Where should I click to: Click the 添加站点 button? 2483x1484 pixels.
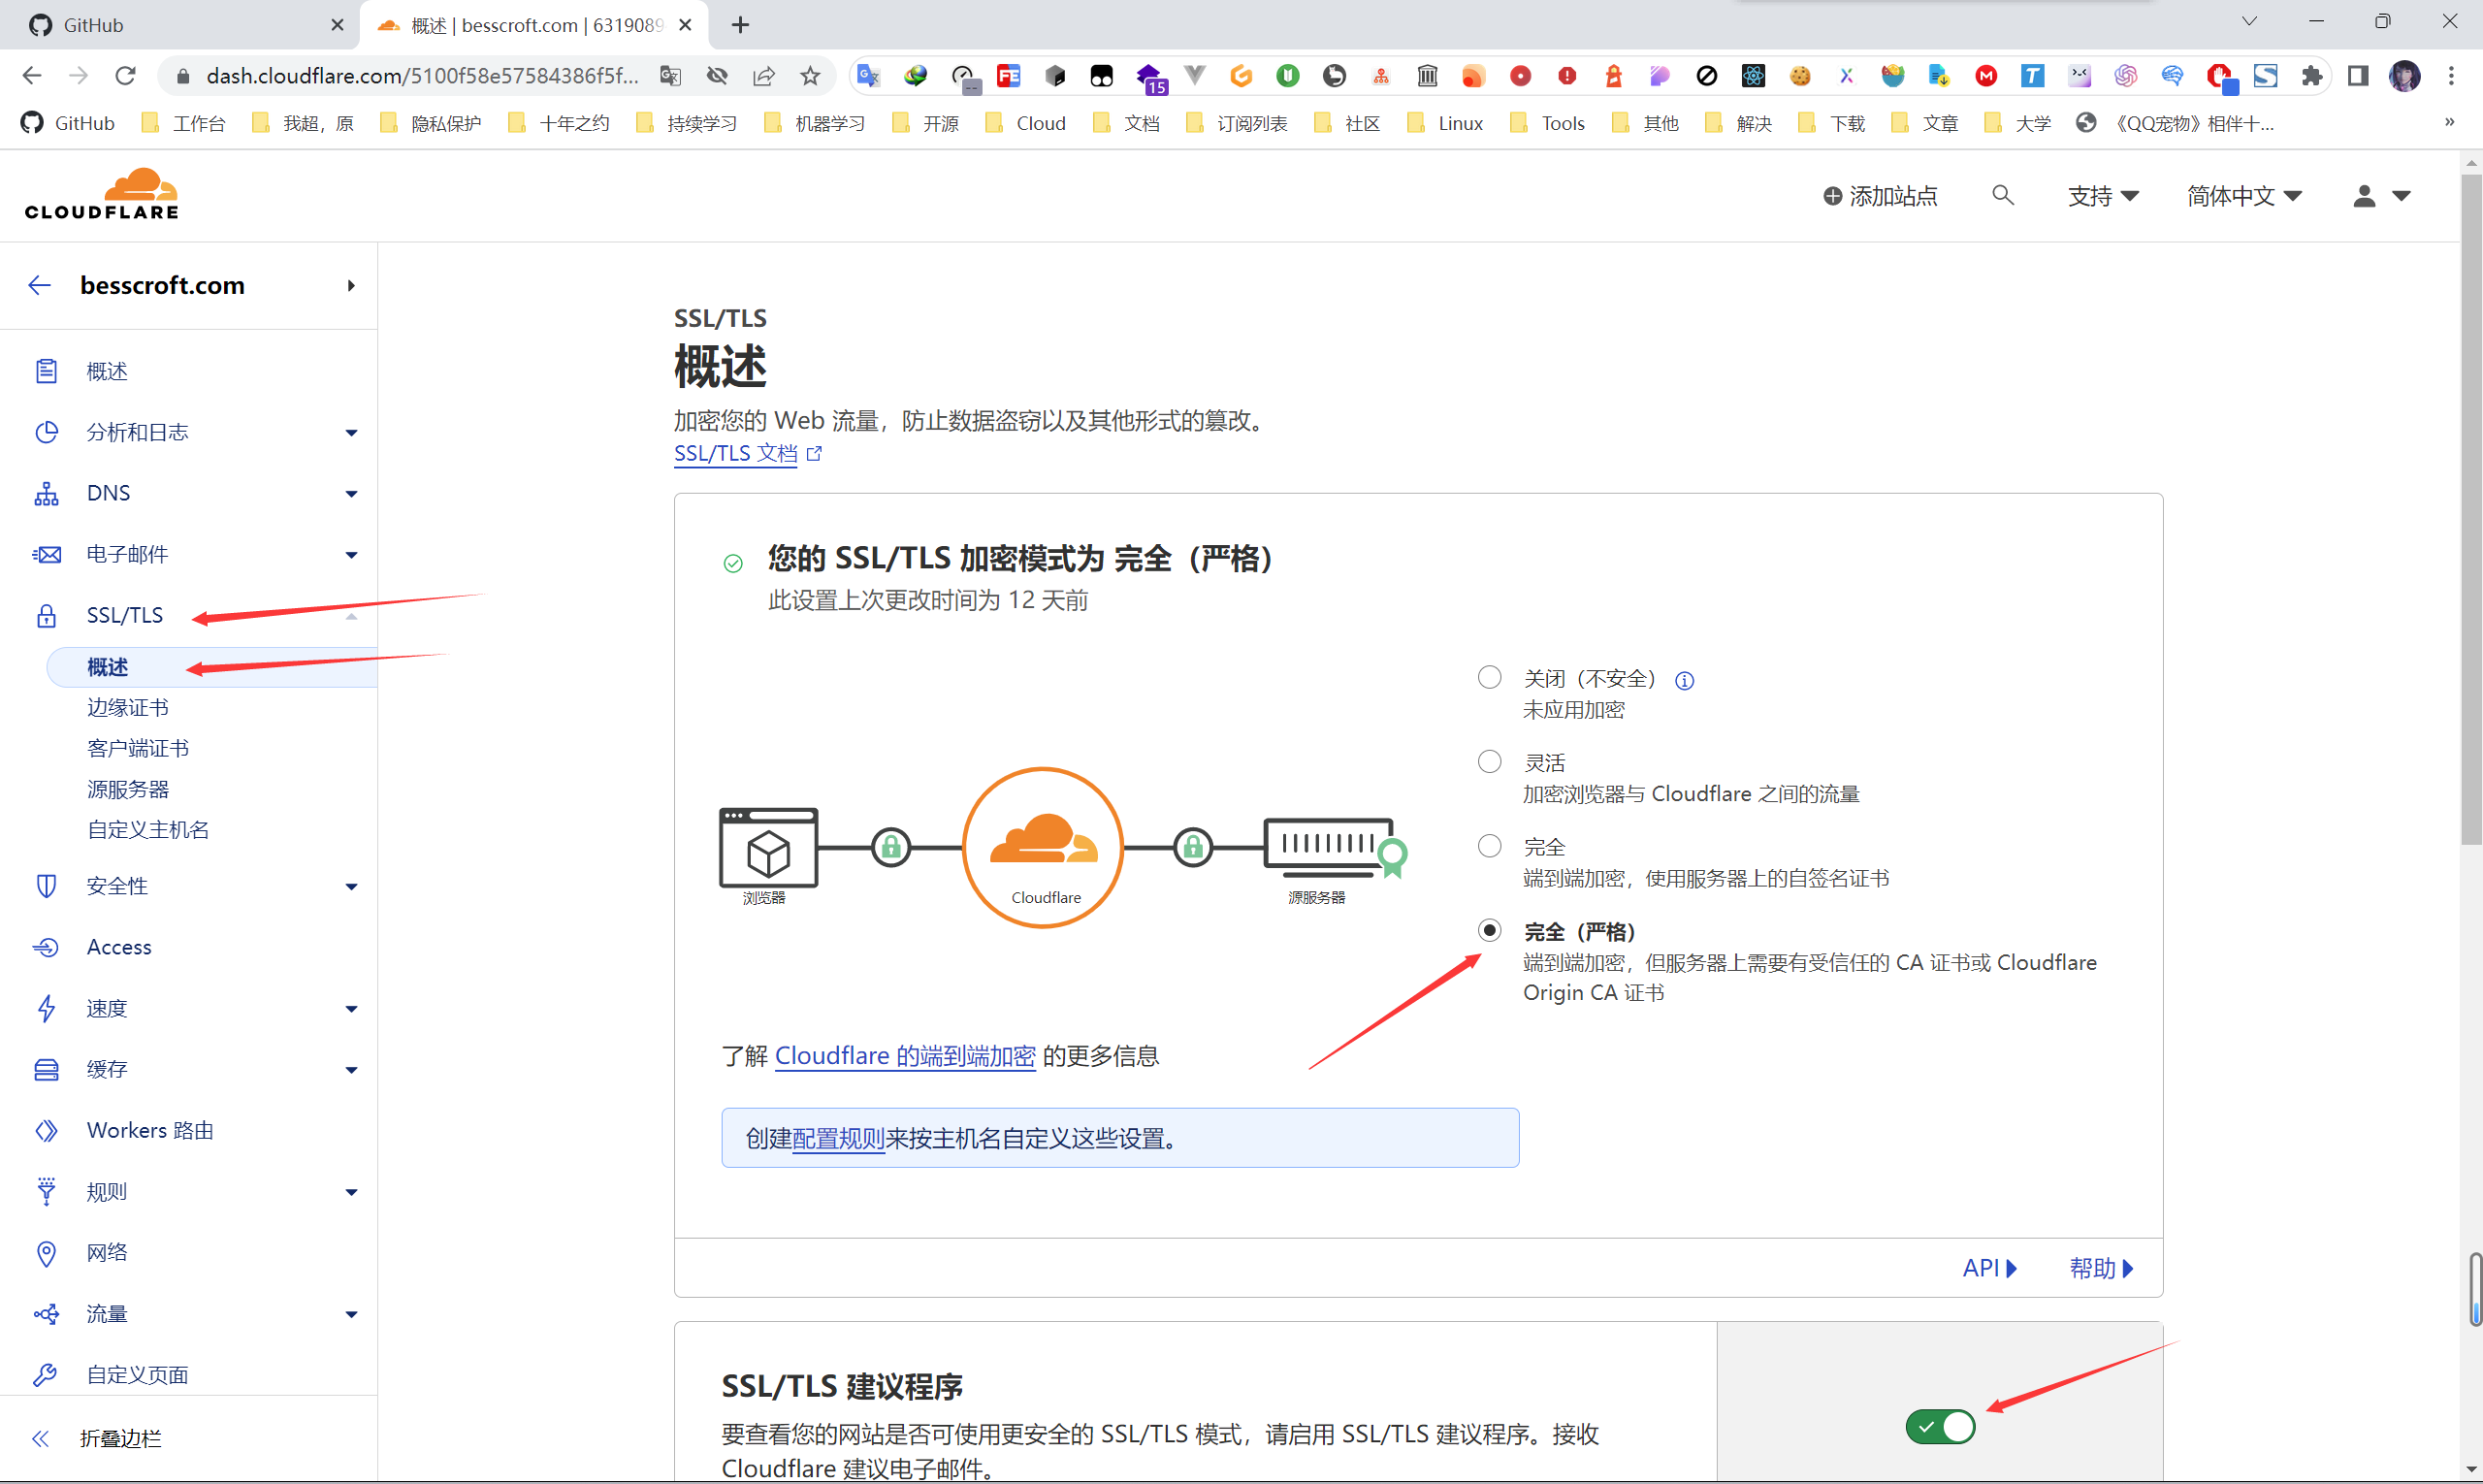click(x=1879, y=194)
